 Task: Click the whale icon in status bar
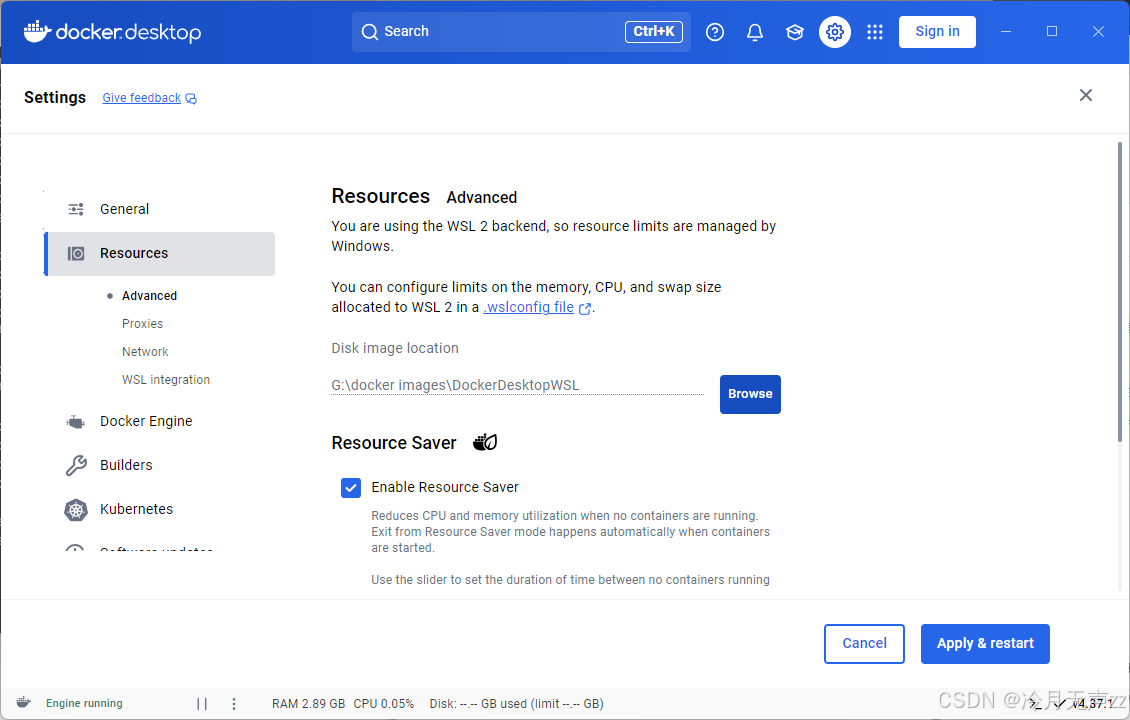[x=24, y=703]
